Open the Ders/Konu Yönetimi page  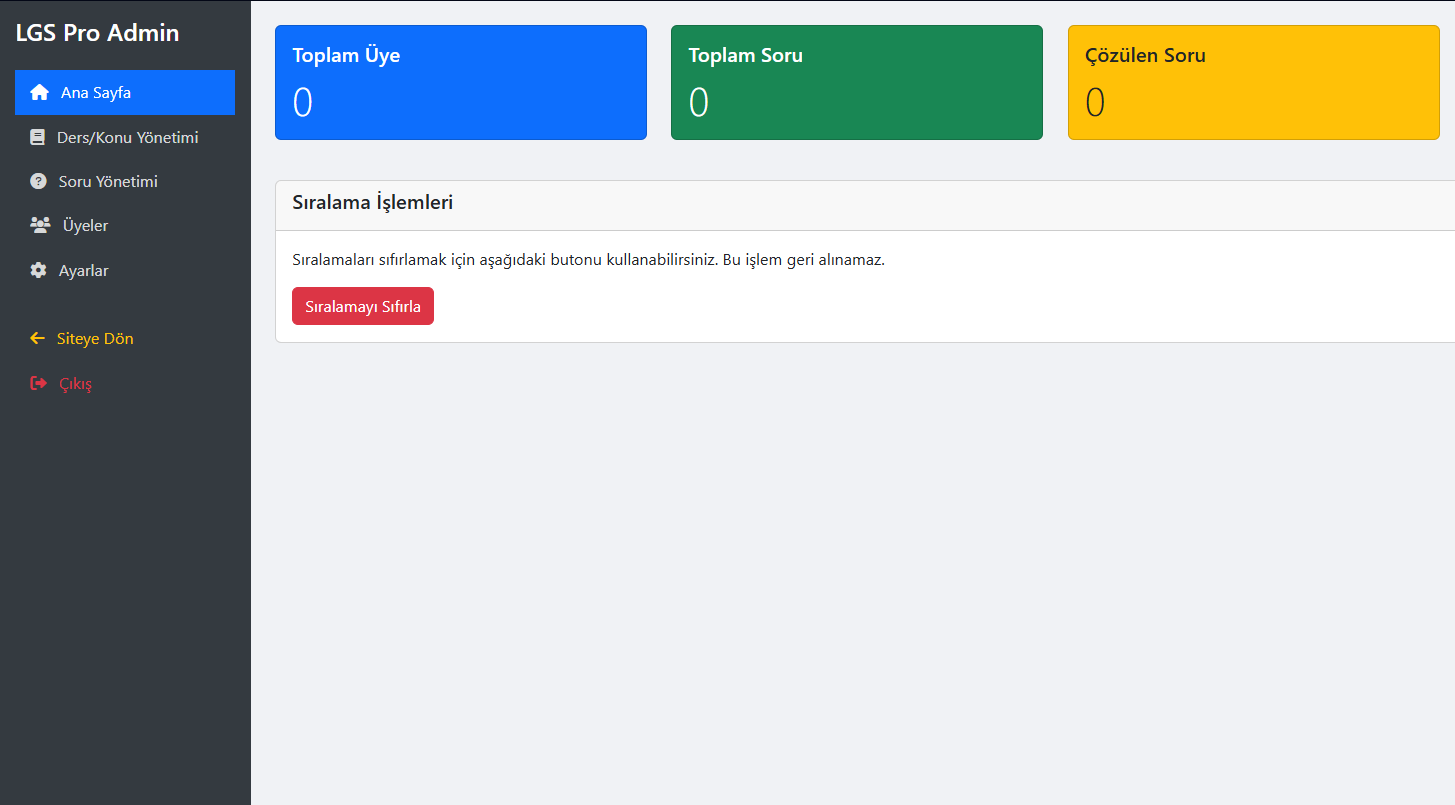click(x=127, y=138)
